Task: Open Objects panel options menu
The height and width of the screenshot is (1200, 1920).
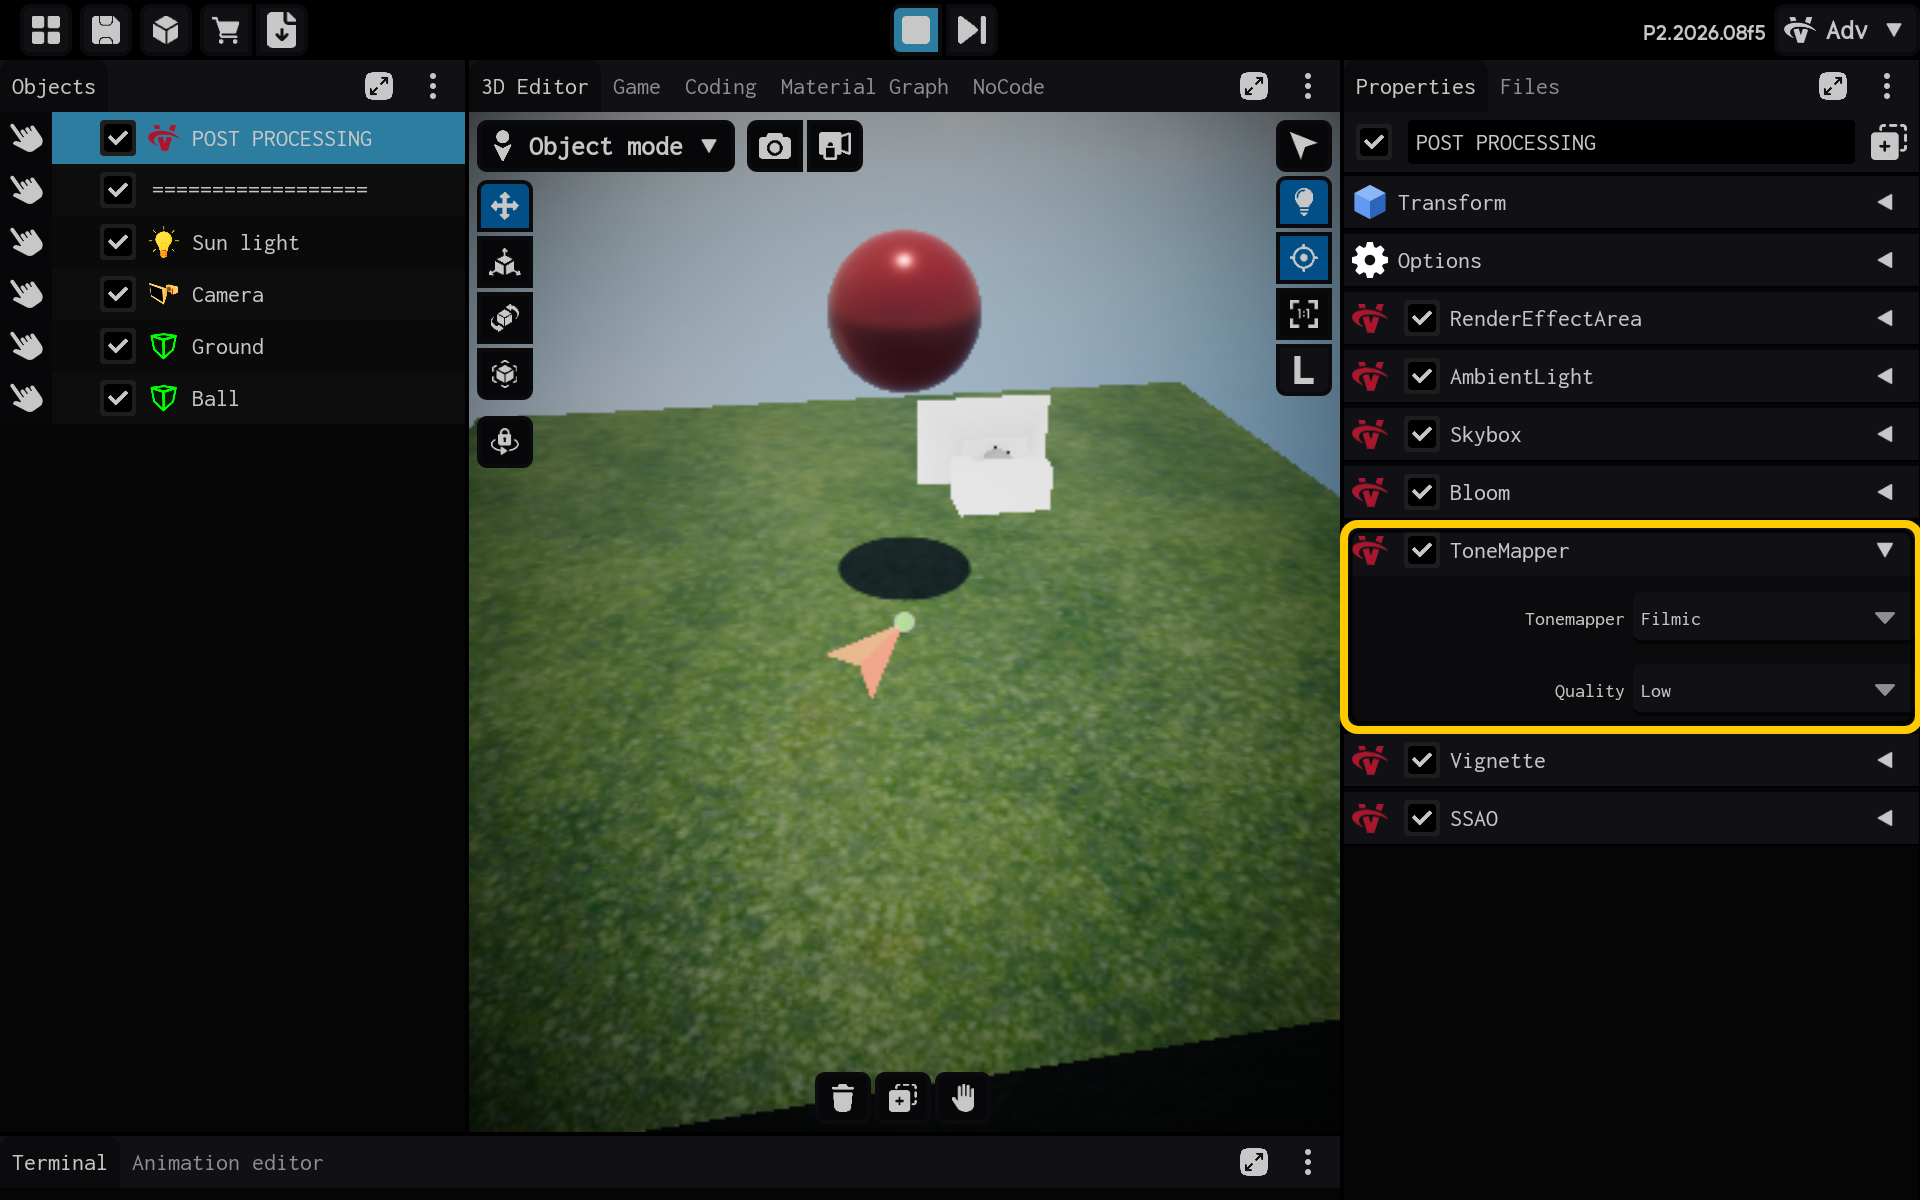Action: 433,86
